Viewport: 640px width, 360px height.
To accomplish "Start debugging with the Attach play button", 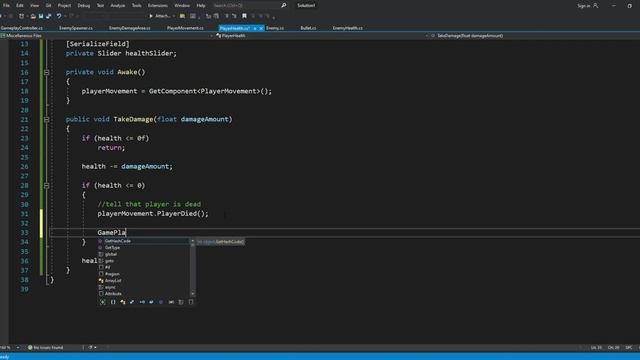I will [160, 16].
